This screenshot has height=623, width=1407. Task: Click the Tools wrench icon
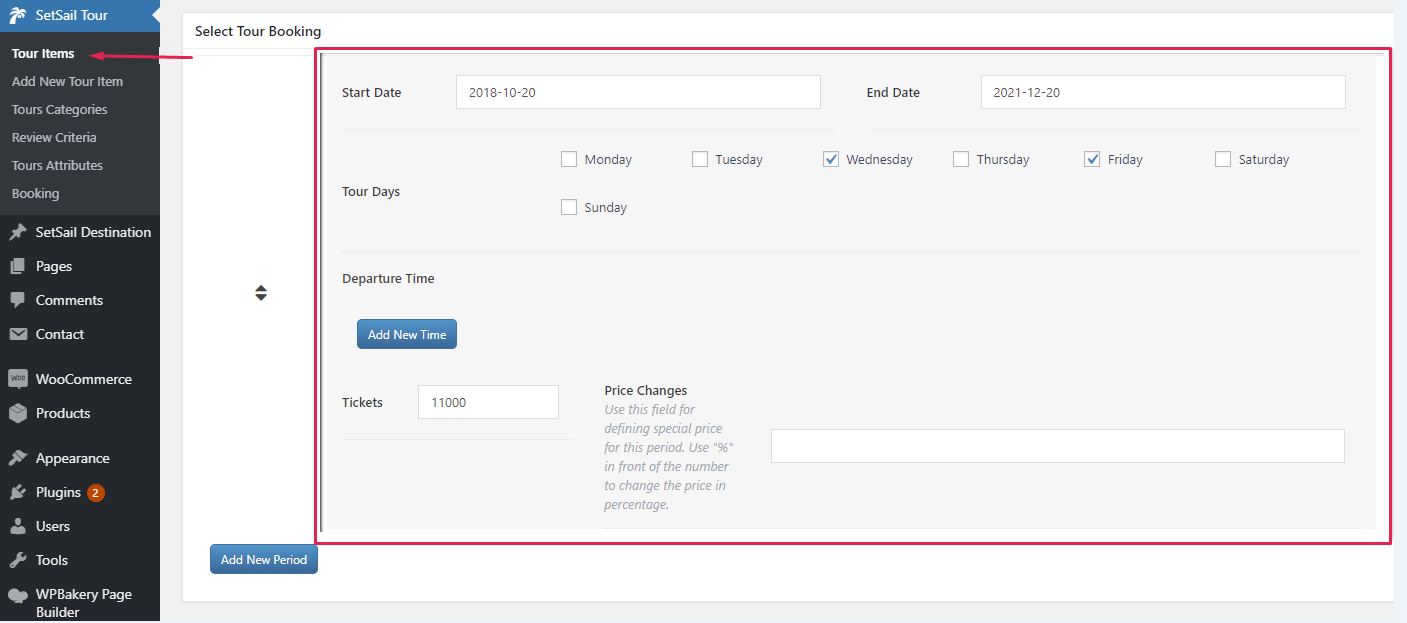pos(18,560)
